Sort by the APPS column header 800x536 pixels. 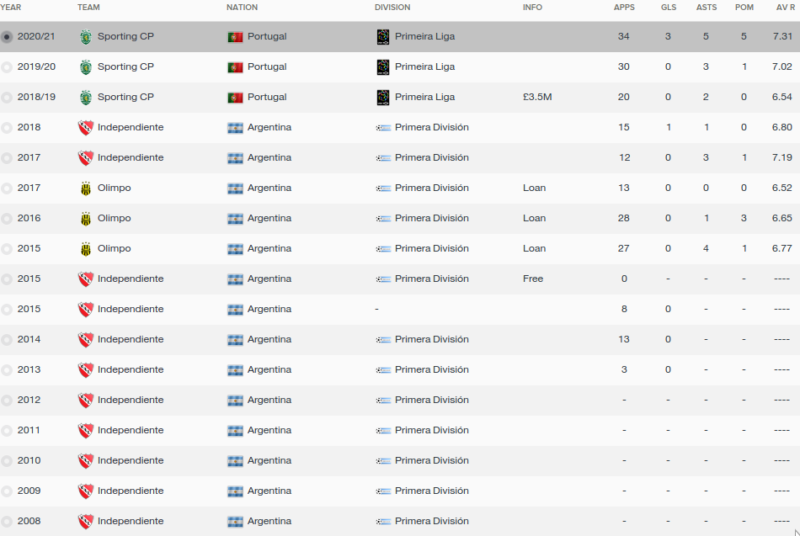coord(624,7)
